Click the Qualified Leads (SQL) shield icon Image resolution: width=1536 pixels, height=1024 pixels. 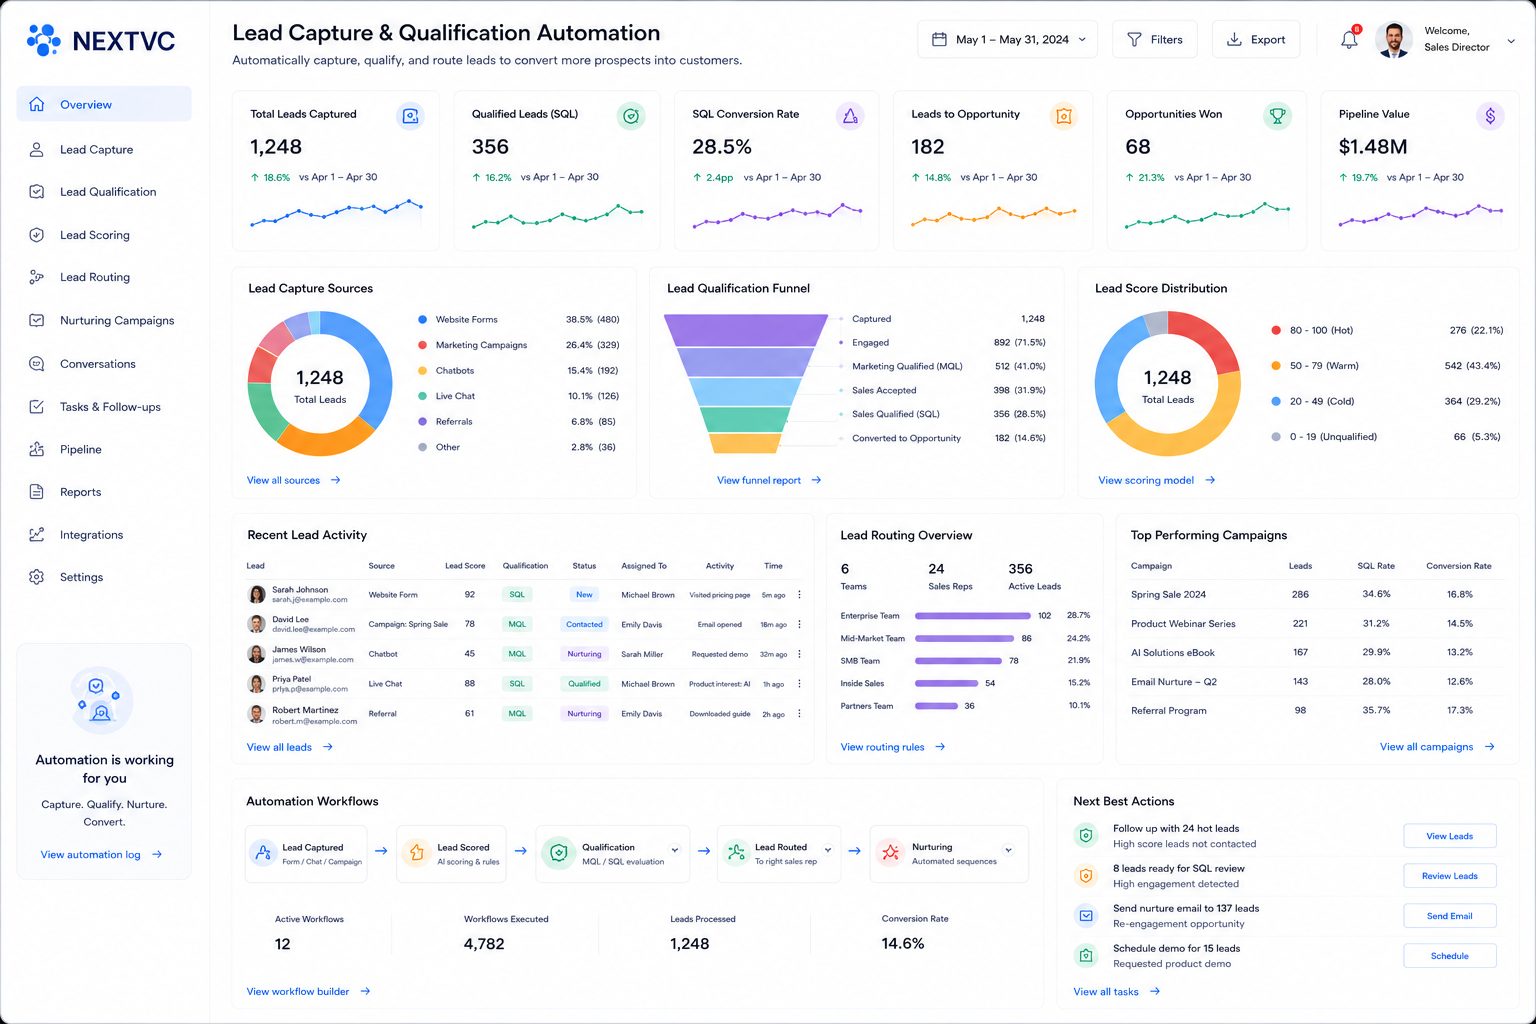point(631,116)
